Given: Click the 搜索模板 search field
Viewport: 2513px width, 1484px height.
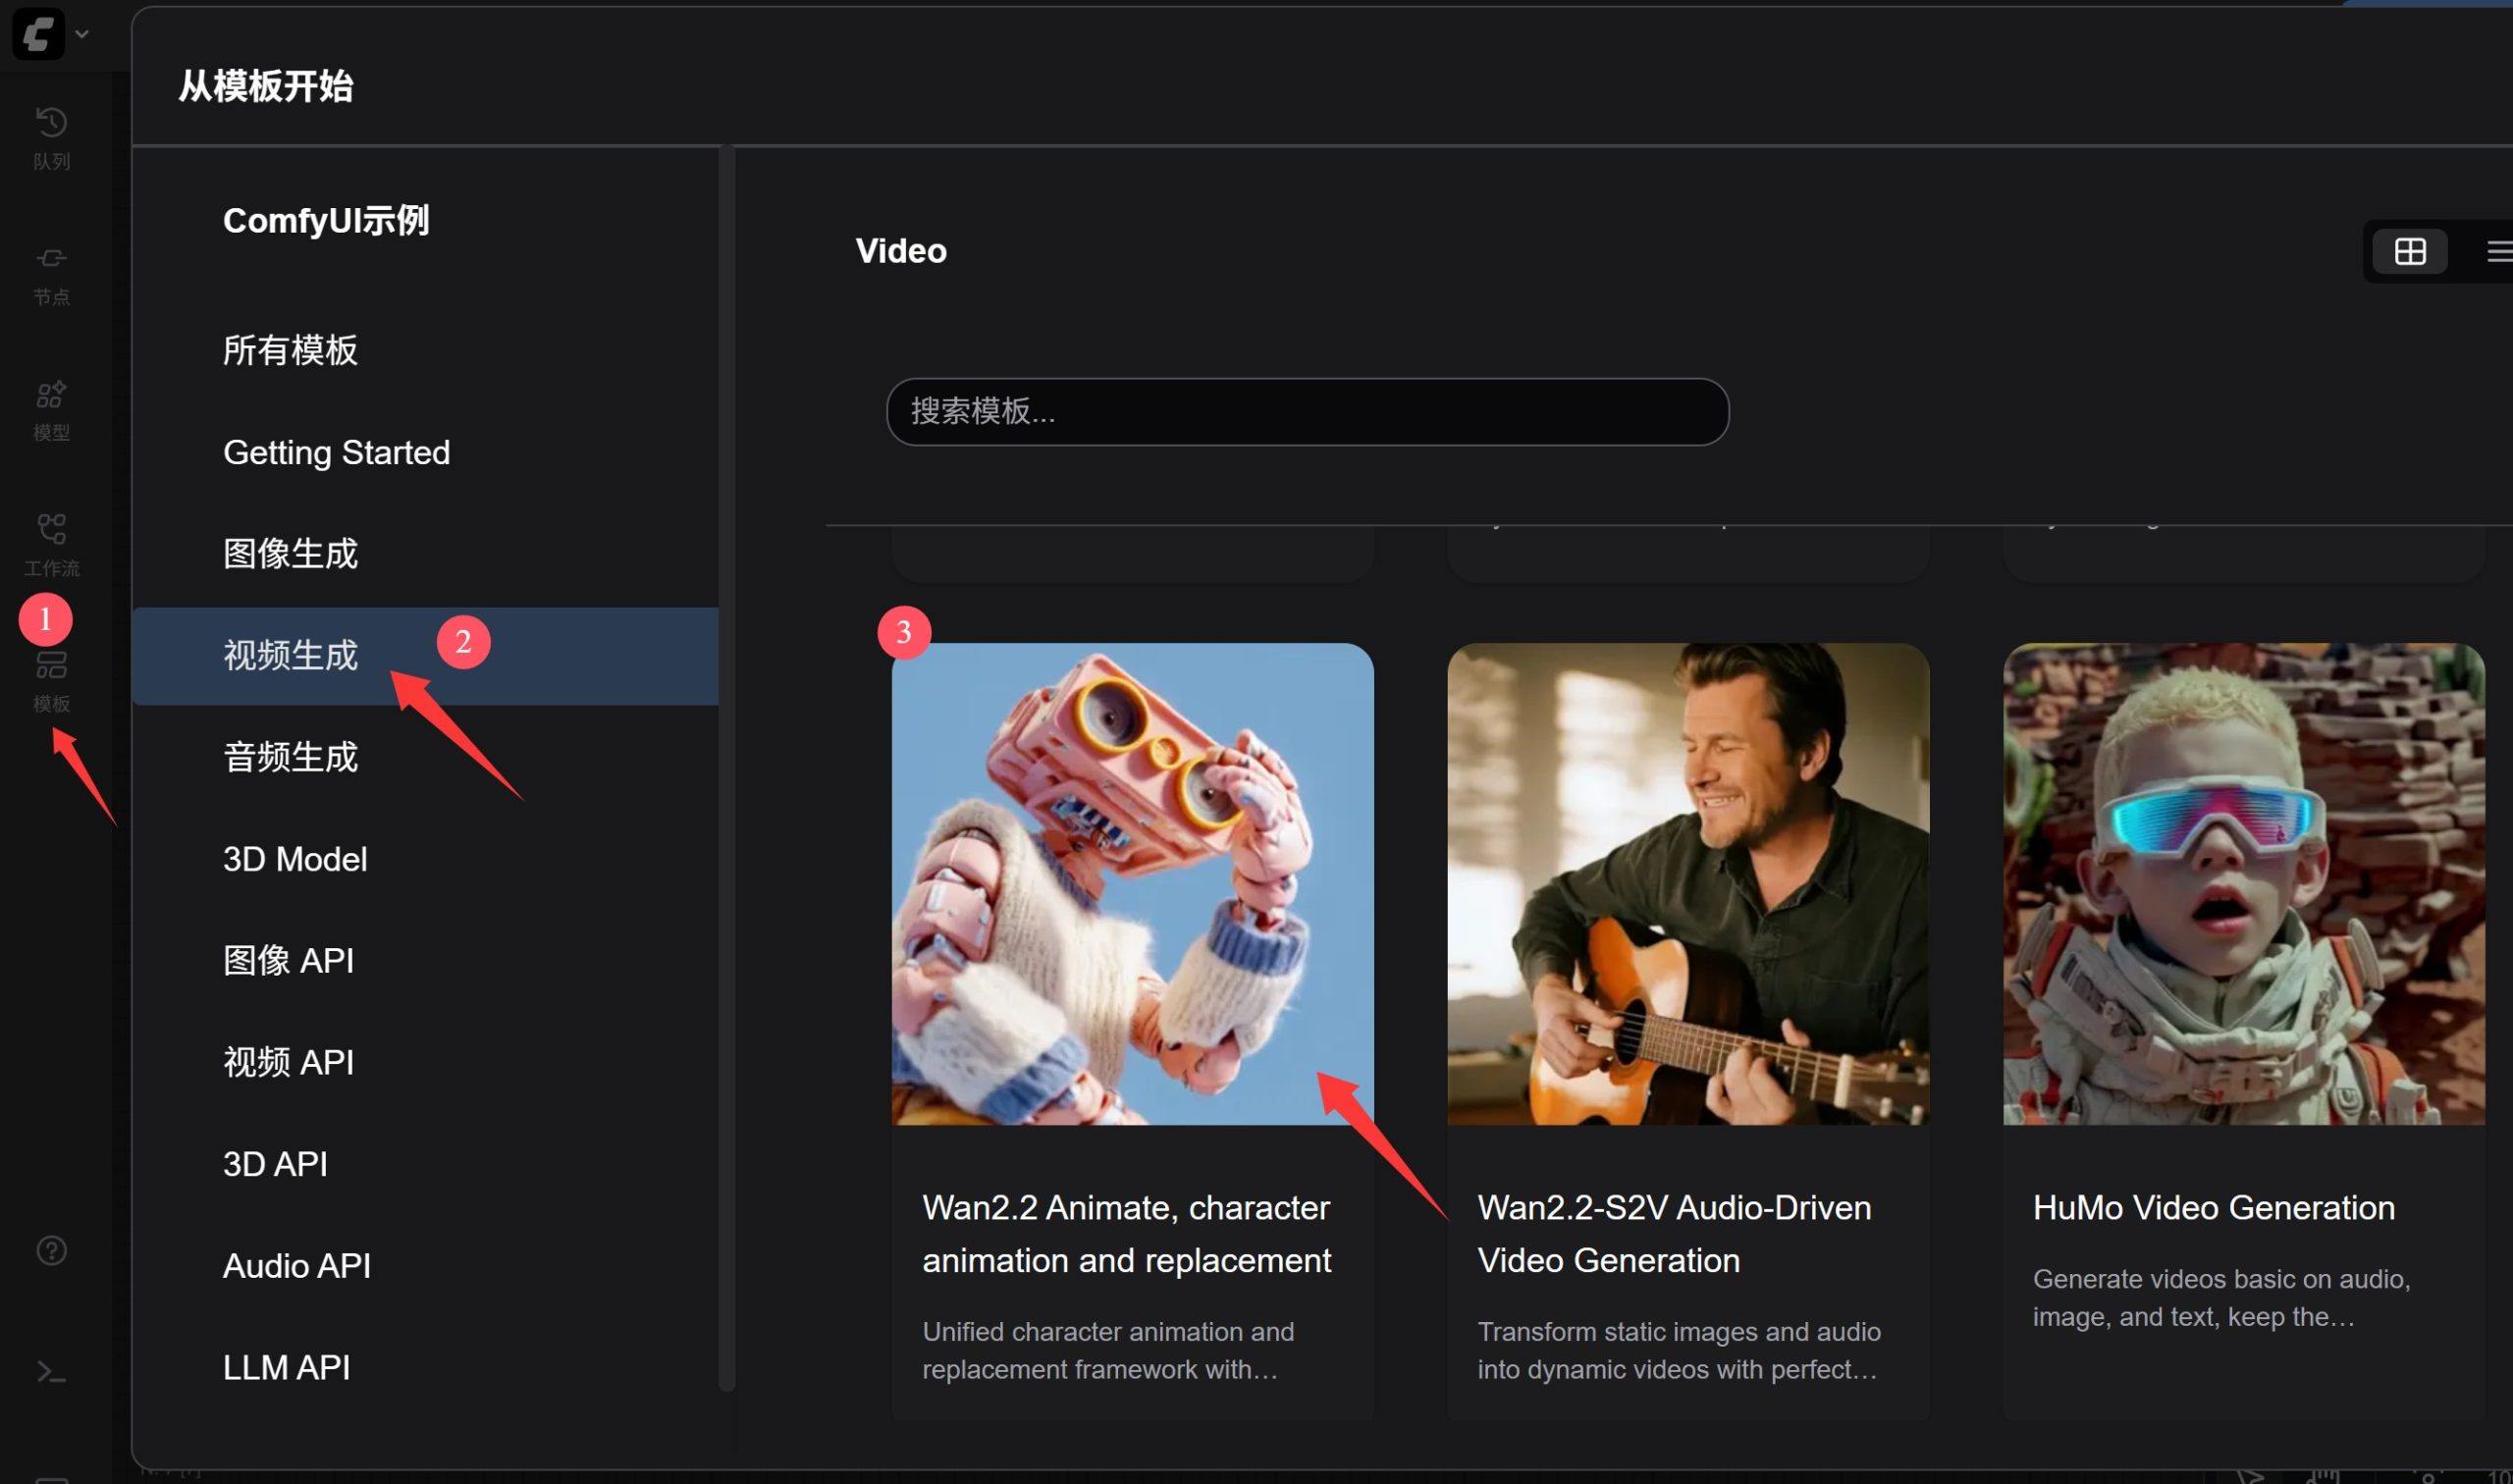Looking at the screenshot, I should (1307, 411).
